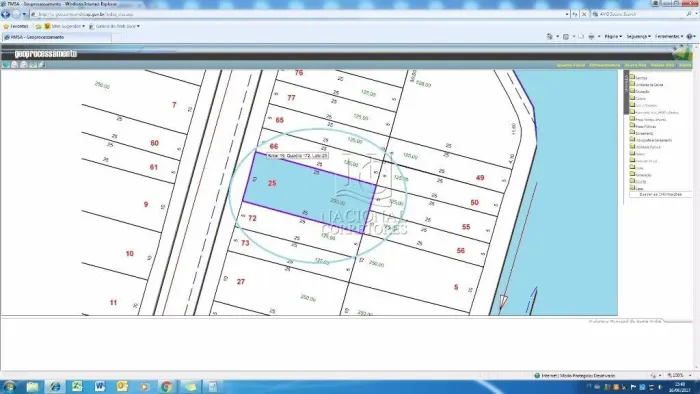Click the geoprocessamento header logo

click(x=46, y=54)
